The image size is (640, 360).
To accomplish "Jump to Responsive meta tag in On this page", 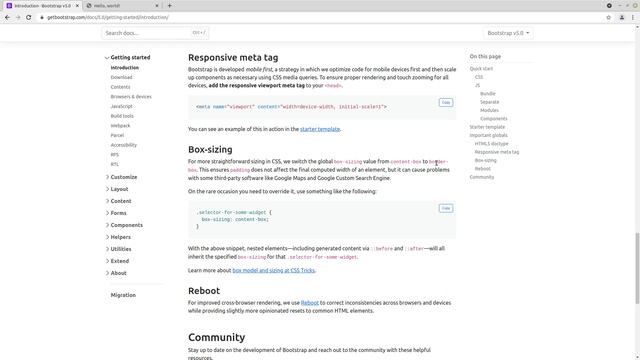I will tap(497, 152).
